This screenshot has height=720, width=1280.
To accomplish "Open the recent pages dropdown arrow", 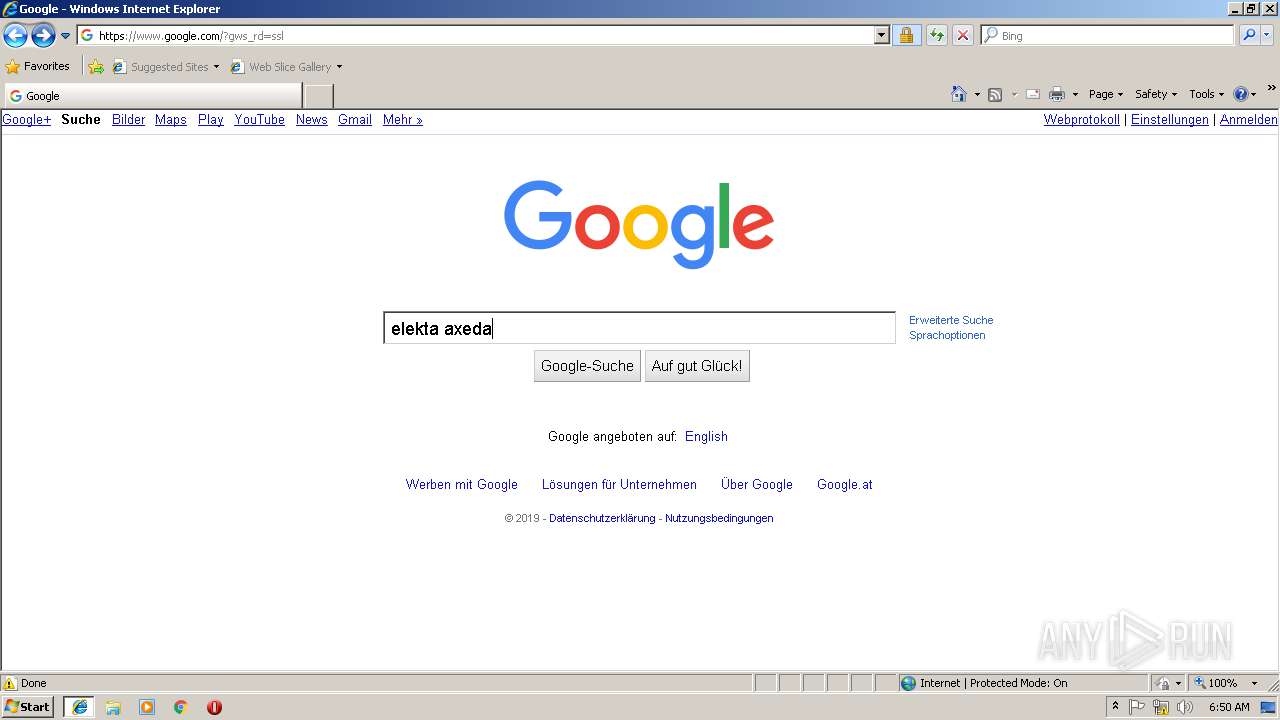I will 66,36.
